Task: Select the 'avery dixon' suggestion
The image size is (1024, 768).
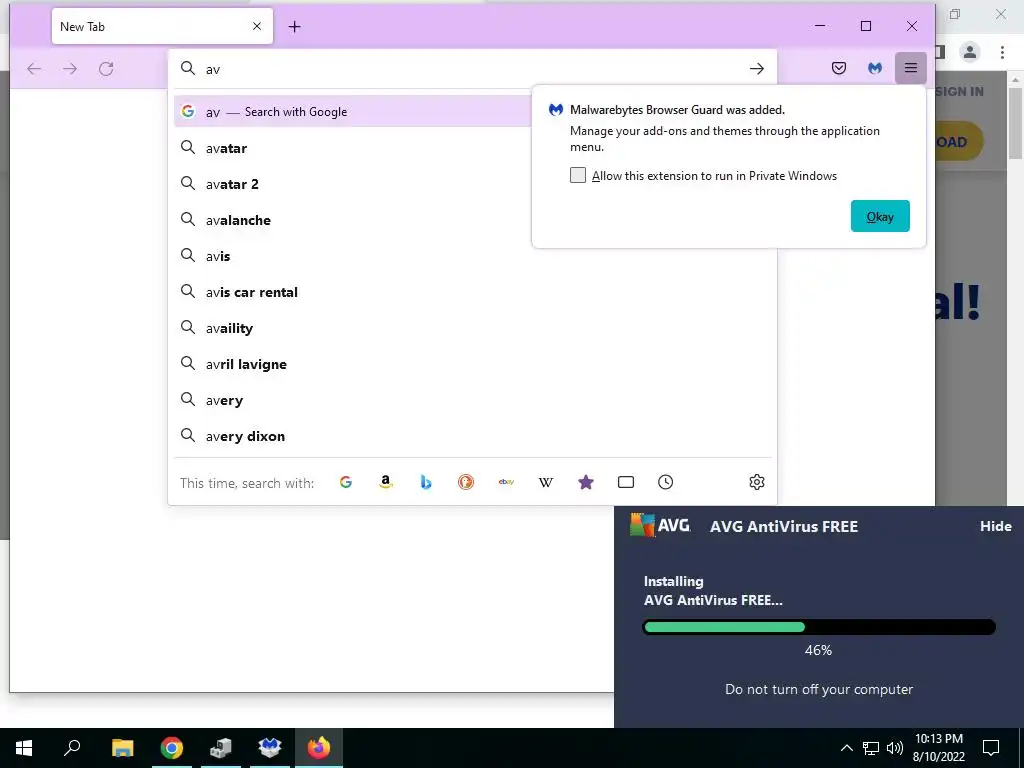Action: pos(473,436)
